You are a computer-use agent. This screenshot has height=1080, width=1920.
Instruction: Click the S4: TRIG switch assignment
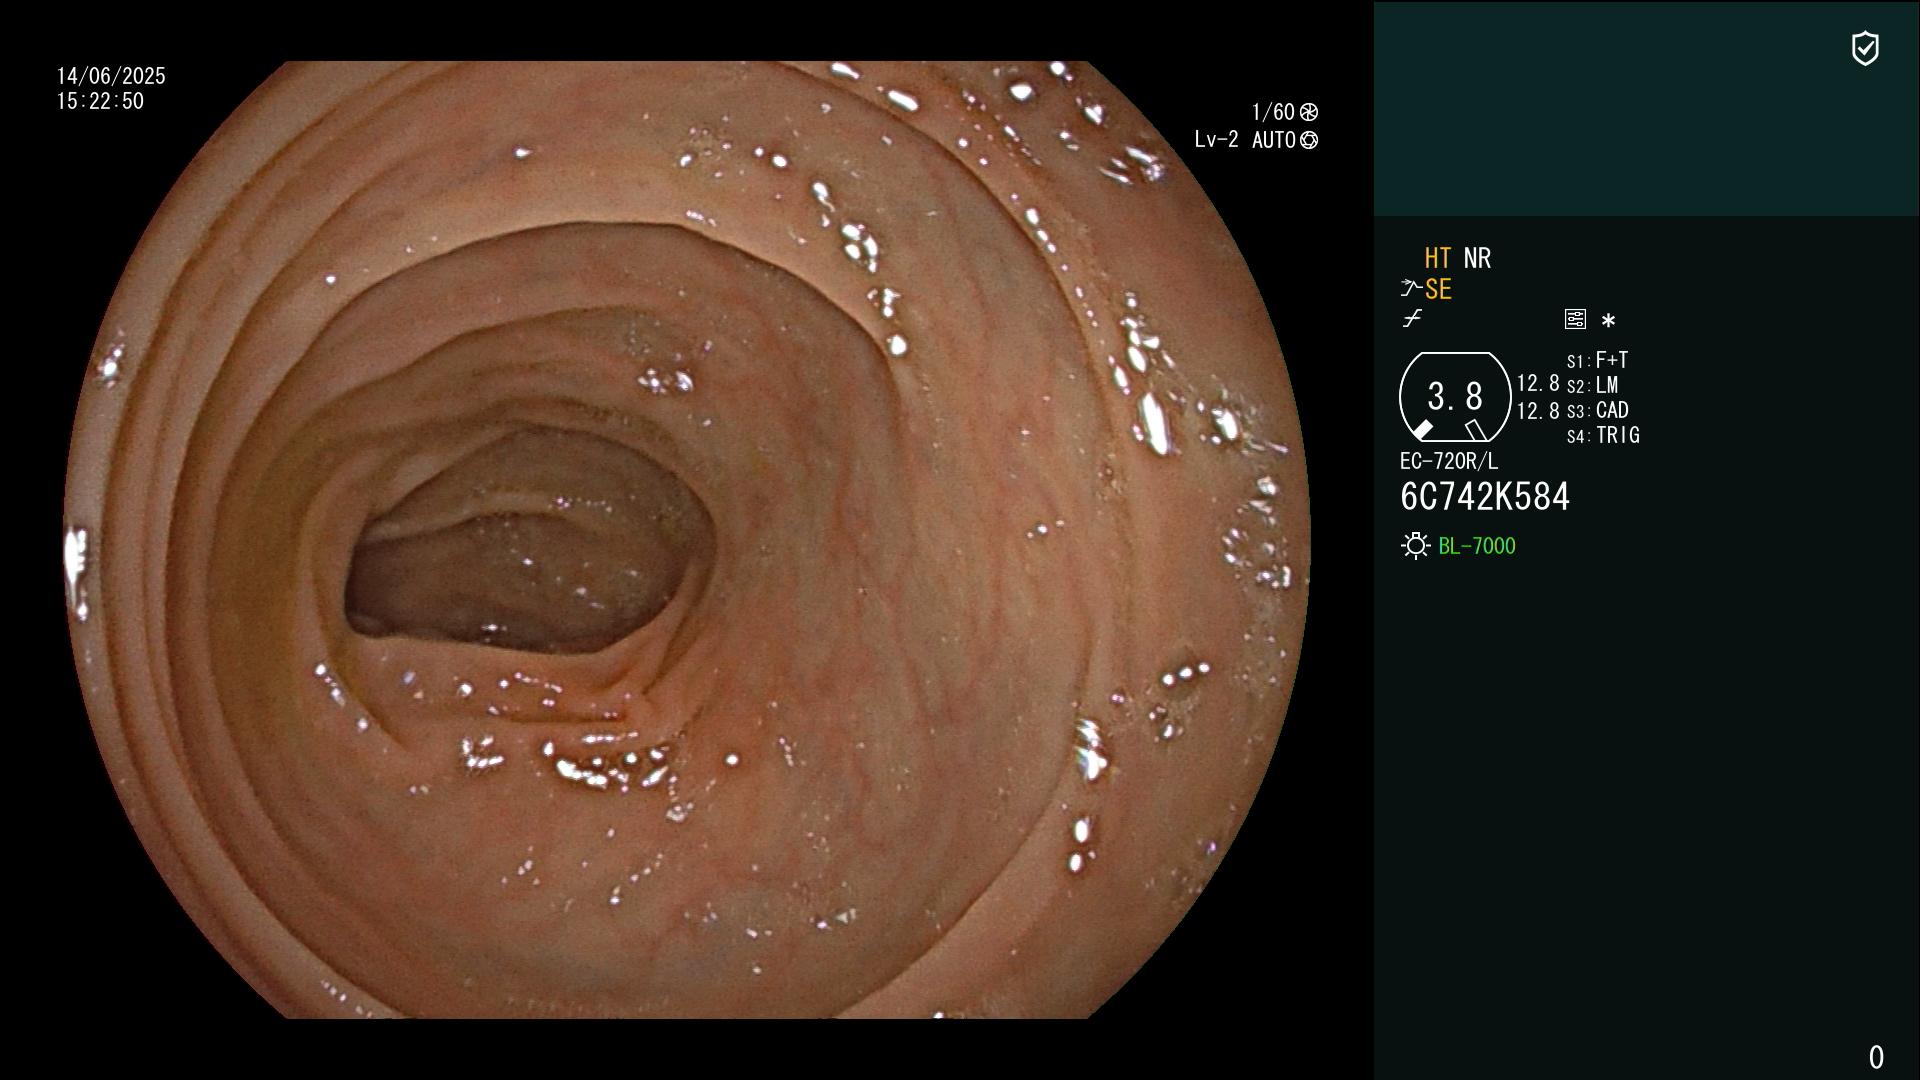[1603, 435]
